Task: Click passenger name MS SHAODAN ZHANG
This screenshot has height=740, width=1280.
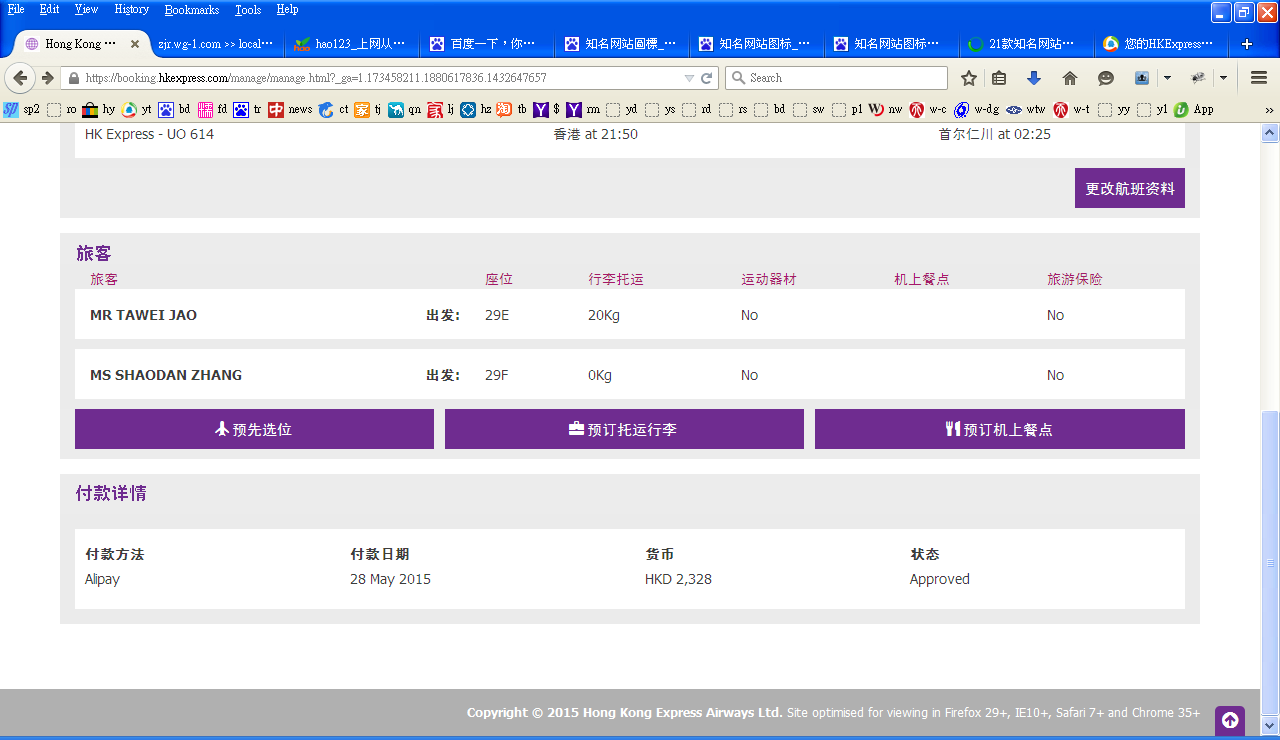Action: click(166, 375)
